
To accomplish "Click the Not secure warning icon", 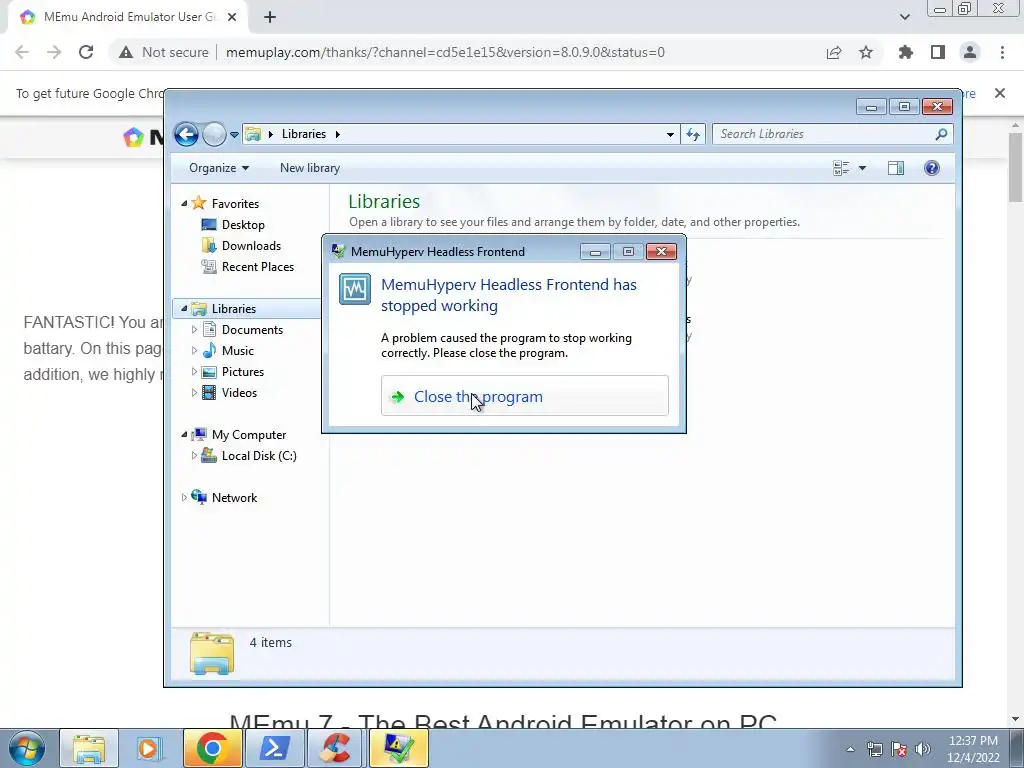I will click(125, 52).
